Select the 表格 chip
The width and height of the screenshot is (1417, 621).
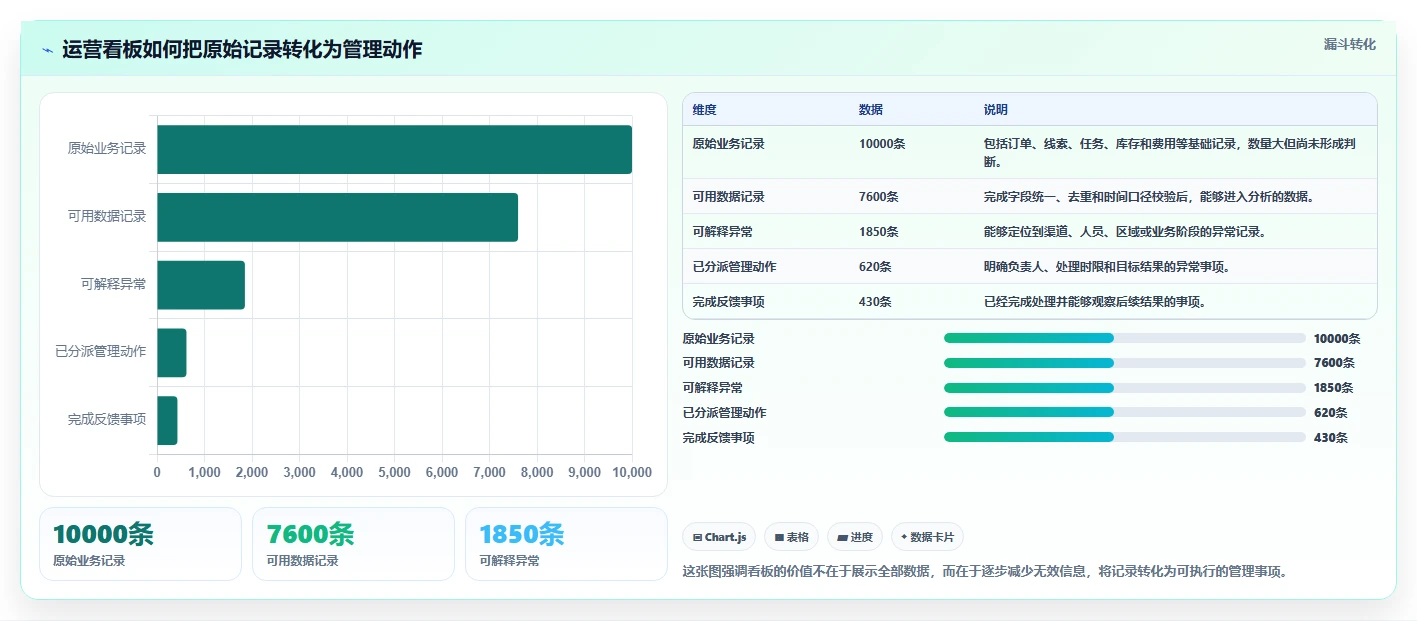point(791,537)
